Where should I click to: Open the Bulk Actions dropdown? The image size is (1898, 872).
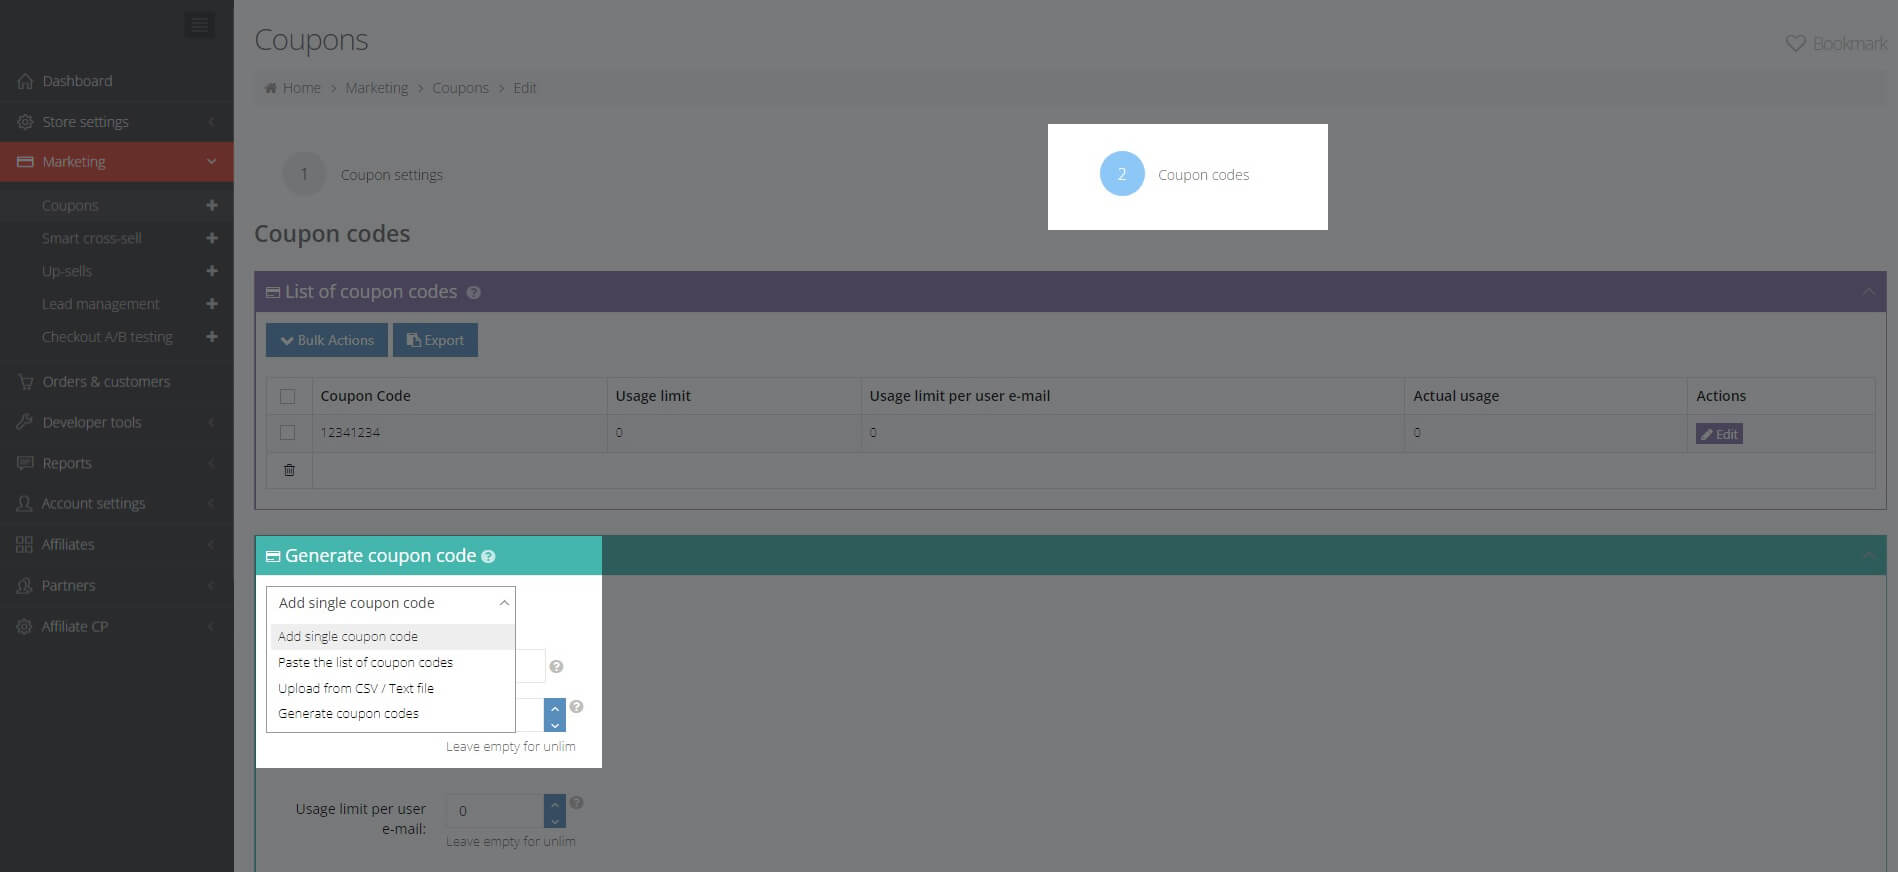(327, 340)
